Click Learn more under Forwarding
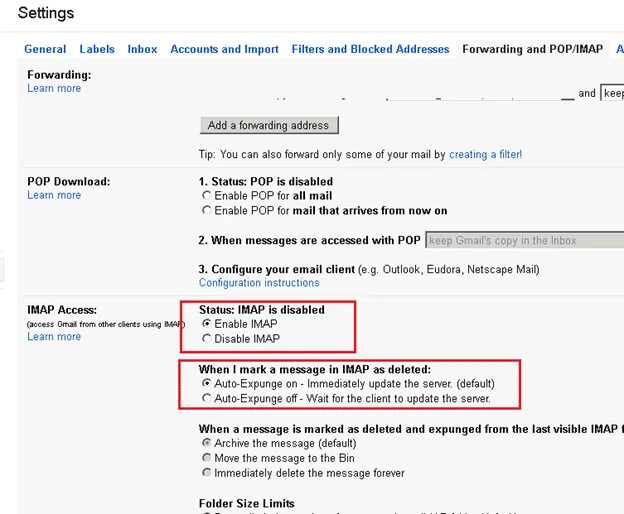The height and width of the screenshot is (514, 624). click(x=54, y=89)
